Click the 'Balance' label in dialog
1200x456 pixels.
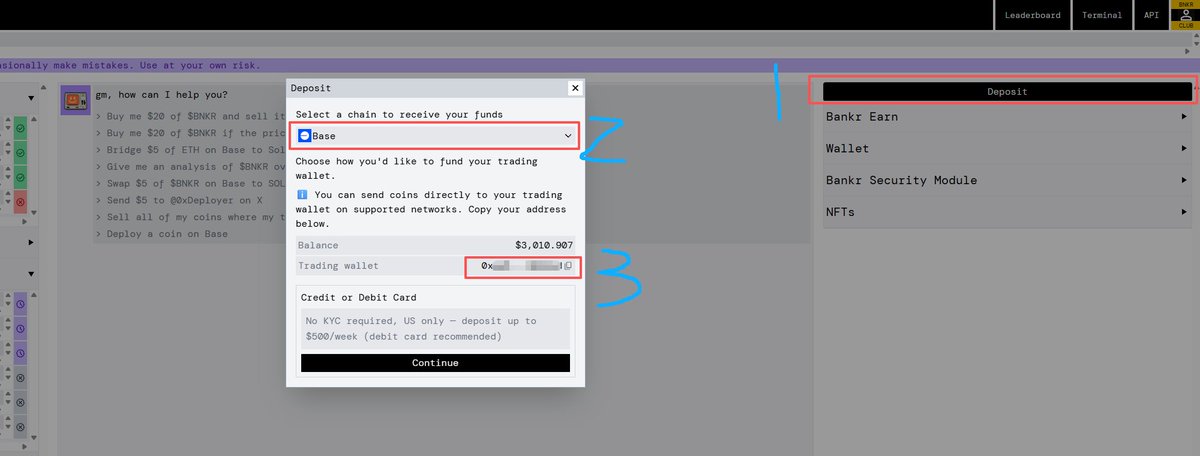(320, 245)
